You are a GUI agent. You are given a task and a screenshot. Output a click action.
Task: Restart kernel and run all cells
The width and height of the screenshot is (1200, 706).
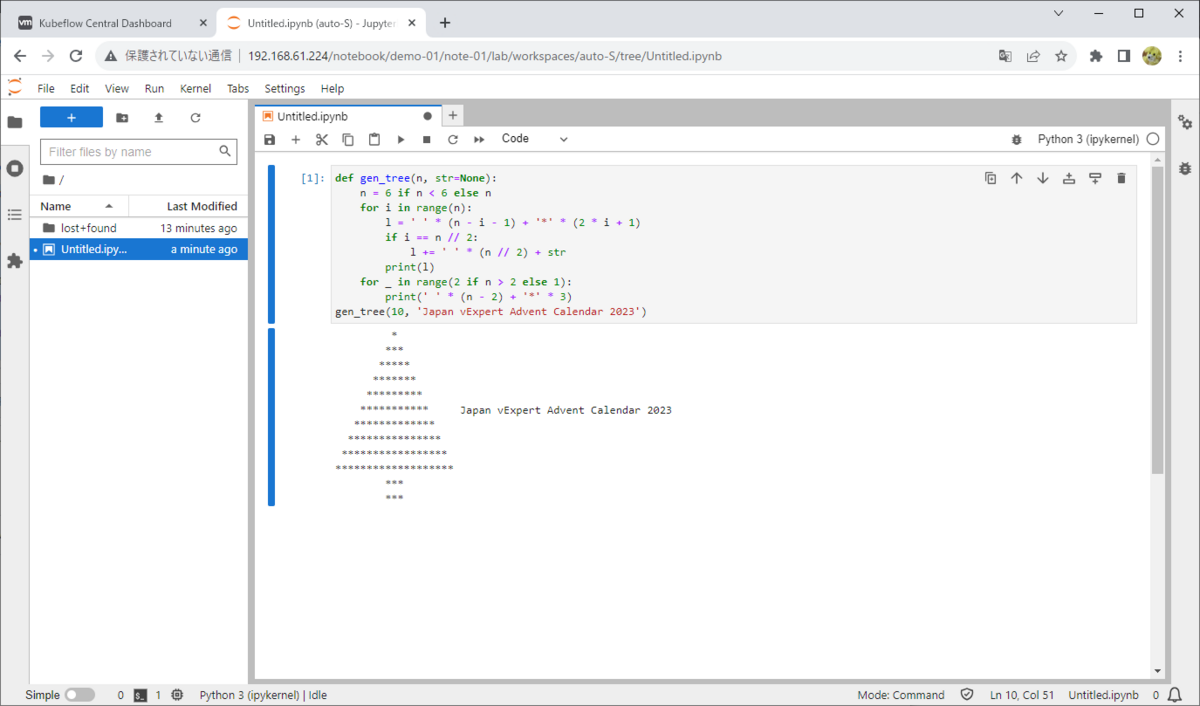pyautogui.click(x=479, y=140)
